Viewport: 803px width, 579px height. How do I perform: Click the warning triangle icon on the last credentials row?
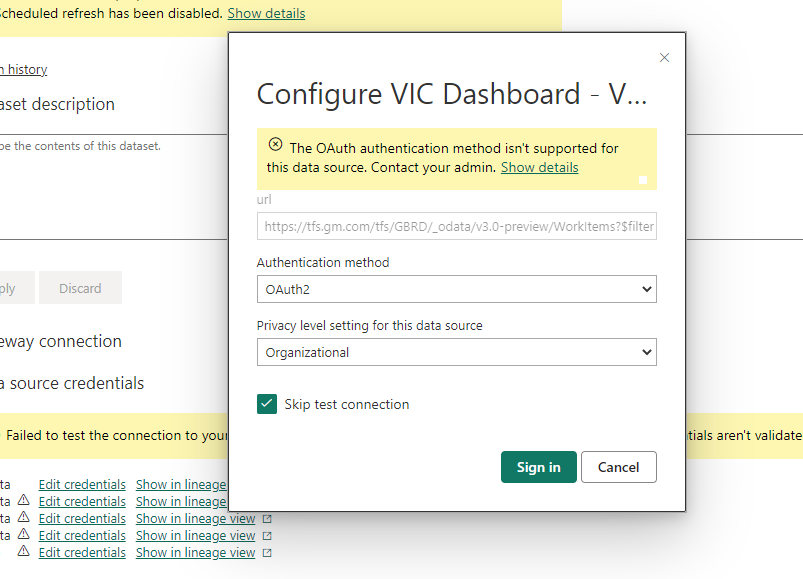pos(24,551)
